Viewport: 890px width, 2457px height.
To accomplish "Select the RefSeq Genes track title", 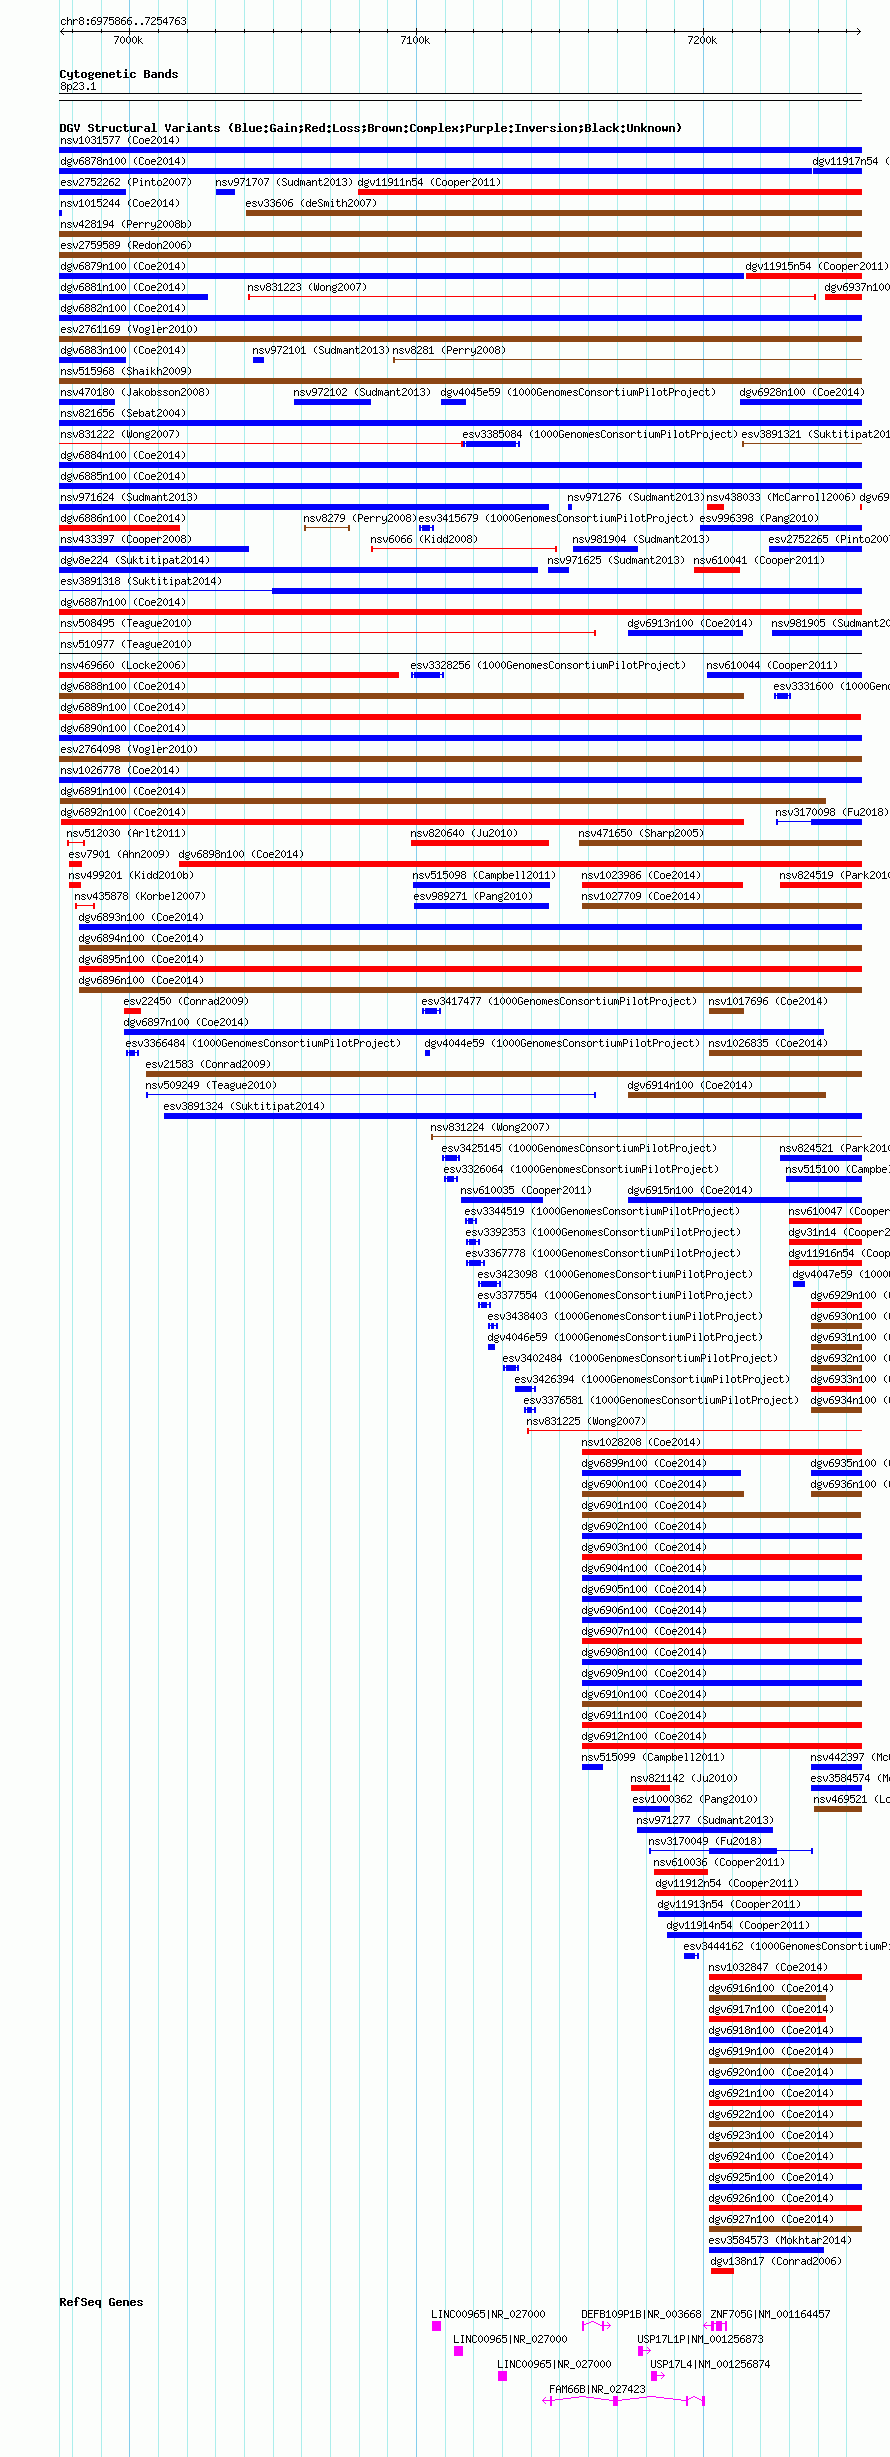I will pyautogui.click(x=101, y=2302).
